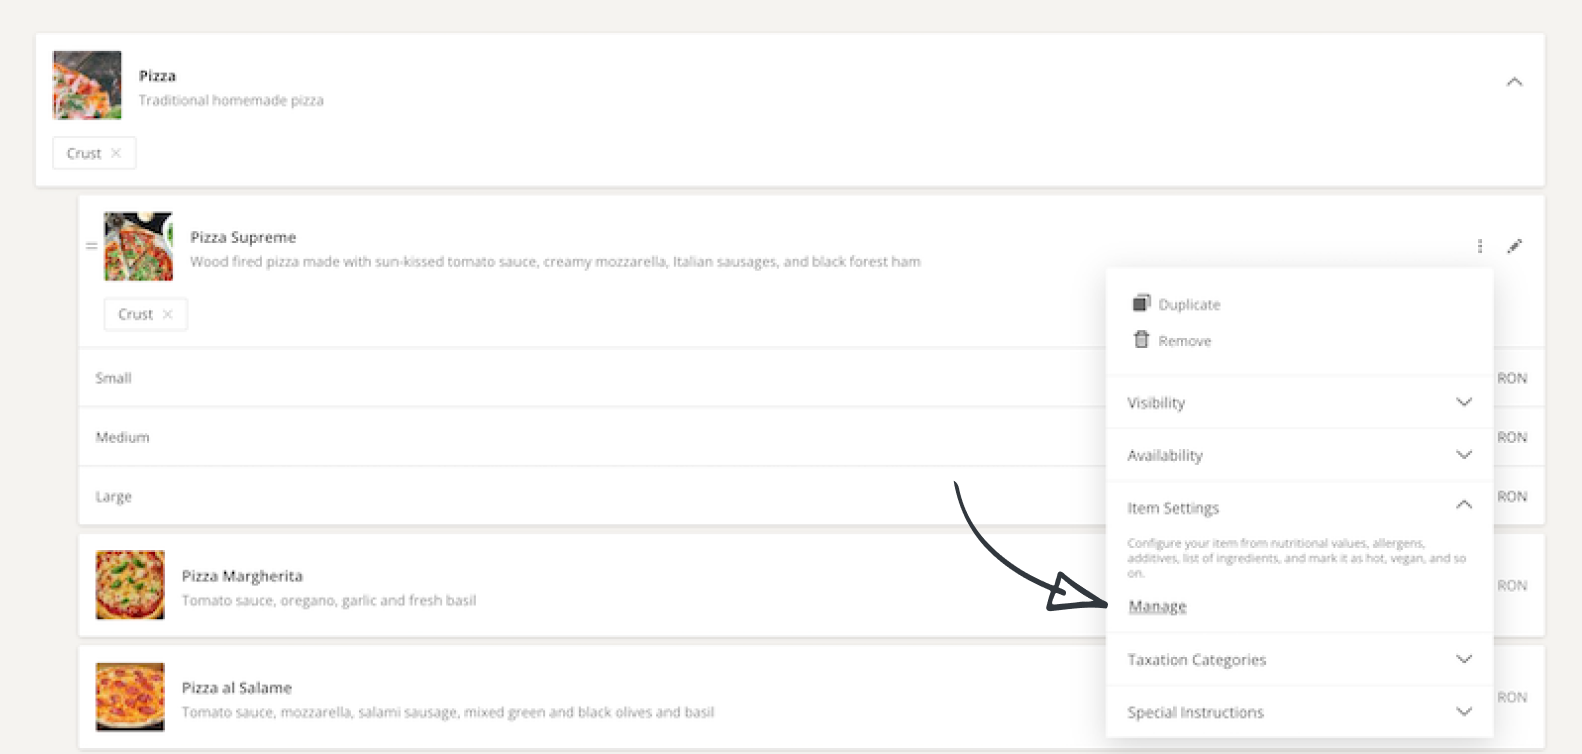Expand the Visibility section
Image resolution: width=1582 pixels, height=754 pixels.
tap(1463, 402)
